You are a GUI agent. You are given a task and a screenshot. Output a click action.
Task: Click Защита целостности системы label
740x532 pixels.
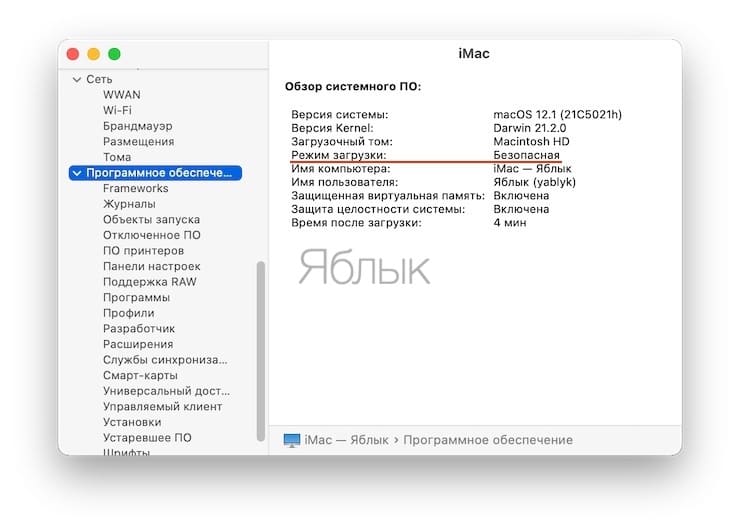(x=378, y=209)
